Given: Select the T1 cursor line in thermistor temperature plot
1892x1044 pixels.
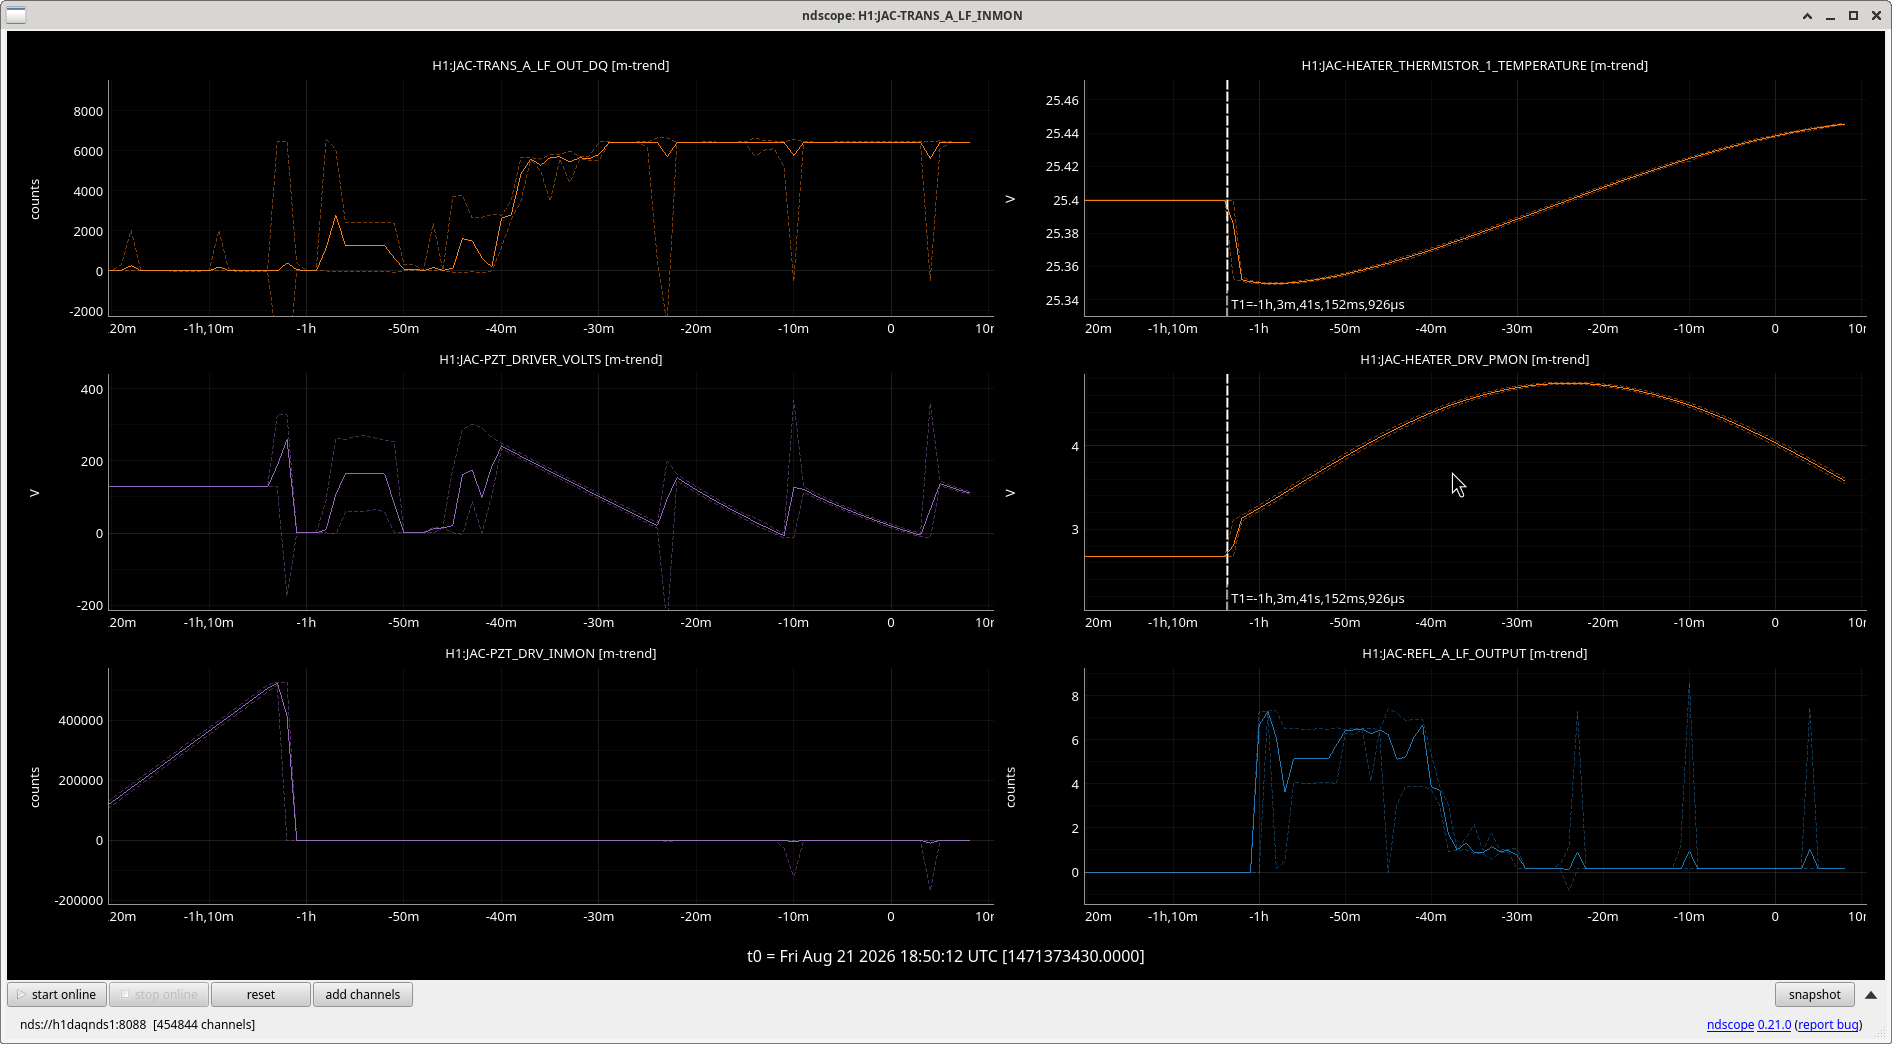Looking at the screenshot, I should (x=1227, y=198).
